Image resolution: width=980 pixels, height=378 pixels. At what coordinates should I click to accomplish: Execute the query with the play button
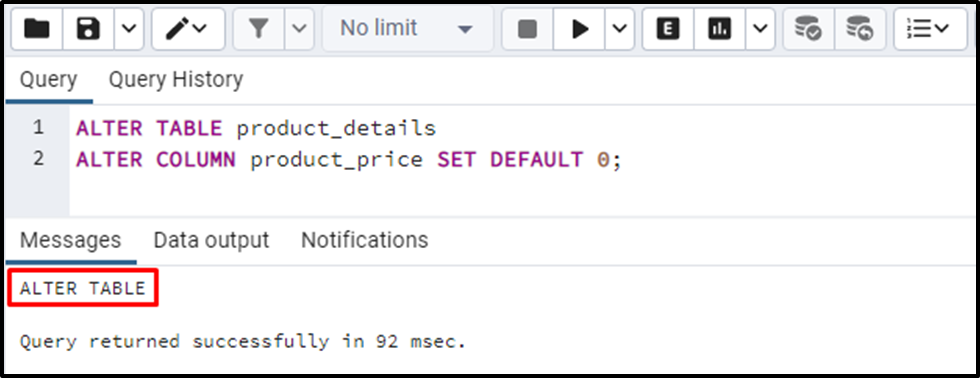[x=580, y=29]
